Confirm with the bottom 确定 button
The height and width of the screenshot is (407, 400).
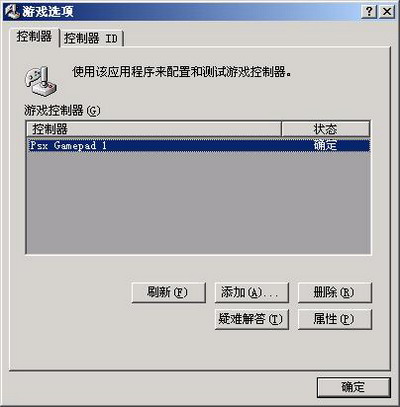click(353, 387)
